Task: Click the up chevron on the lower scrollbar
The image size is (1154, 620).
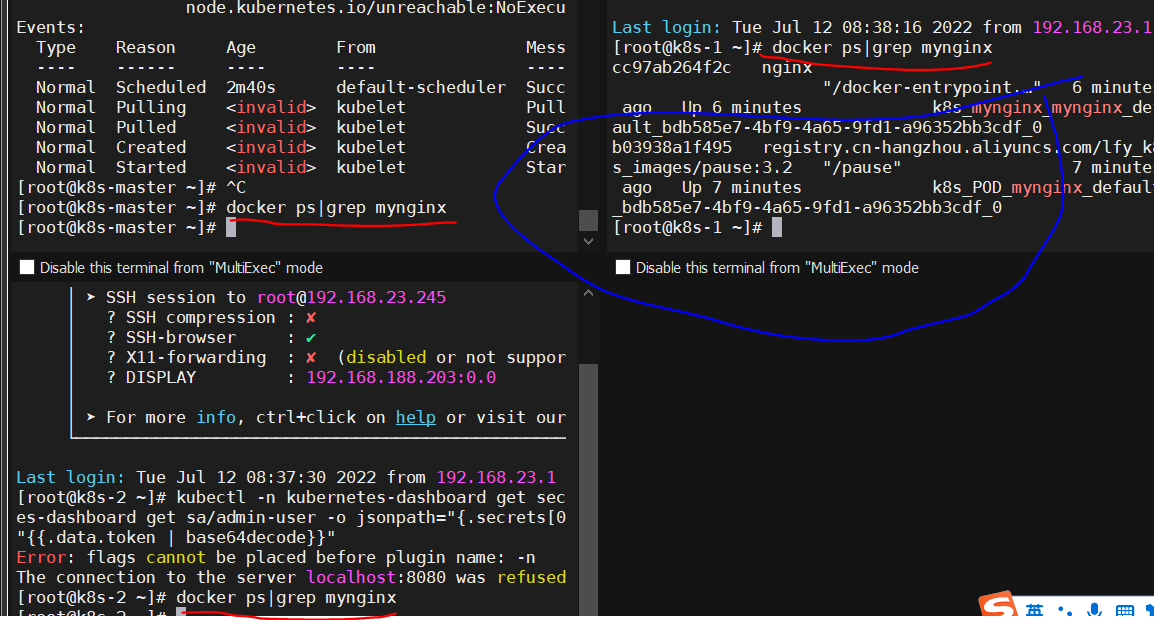Action: coord(588,291)
